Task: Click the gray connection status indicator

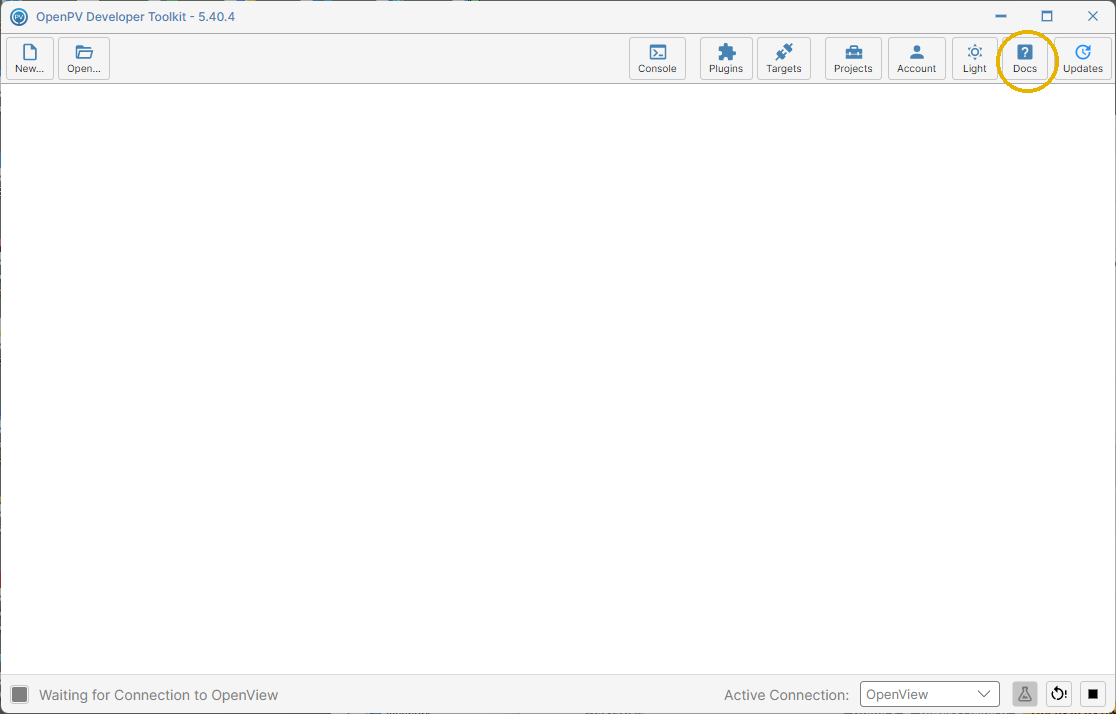Action: pyautogui.click(x=20, y=694)
